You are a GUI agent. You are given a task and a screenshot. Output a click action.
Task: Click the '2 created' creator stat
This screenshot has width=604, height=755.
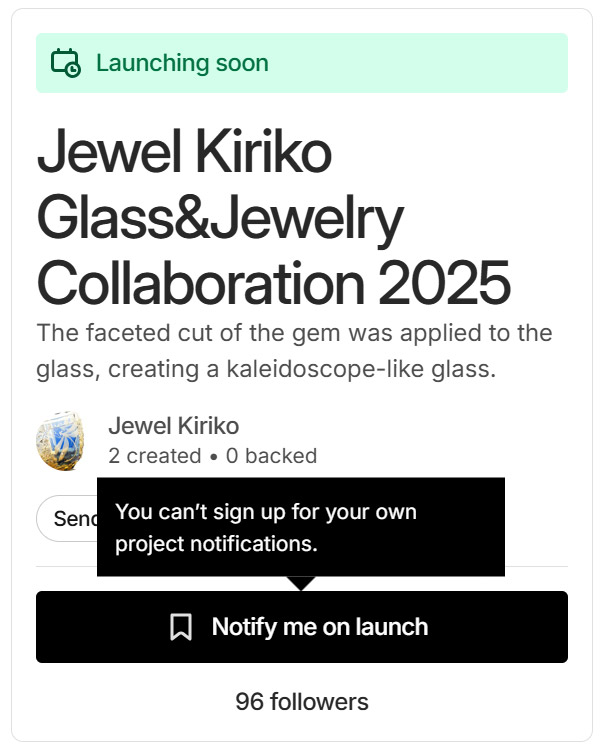155,456
